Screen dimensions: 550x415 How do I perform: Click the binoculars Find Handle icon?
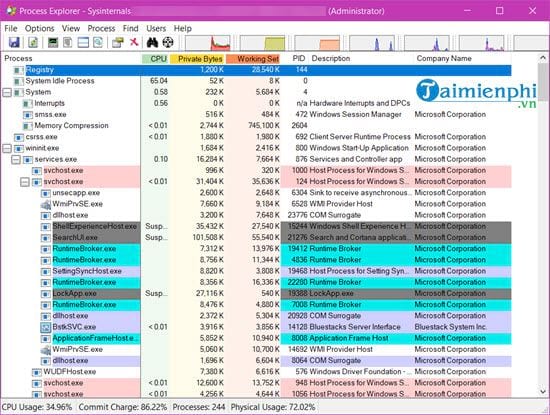click(x=152, y=42)
